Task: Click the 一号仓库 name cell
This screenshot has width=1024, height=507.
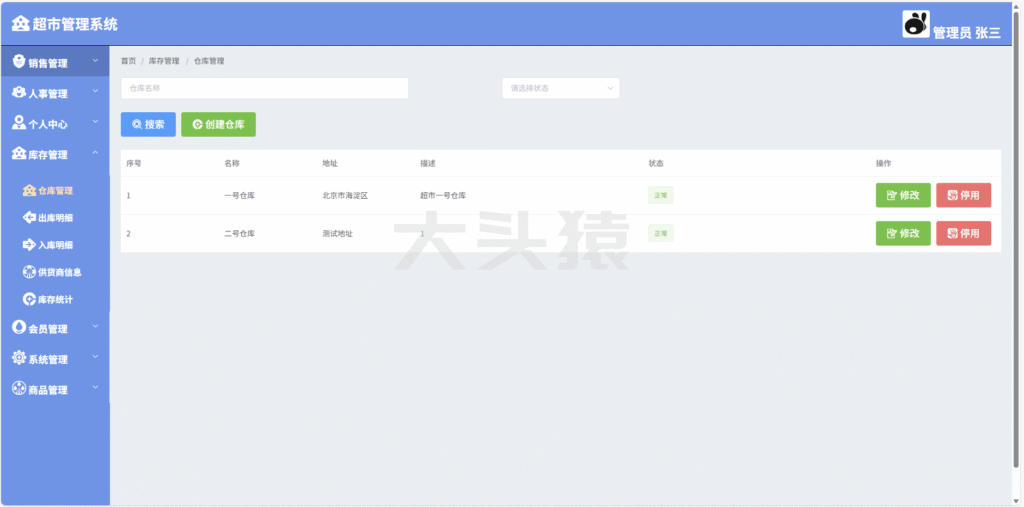Action: [x=240, y=195]
